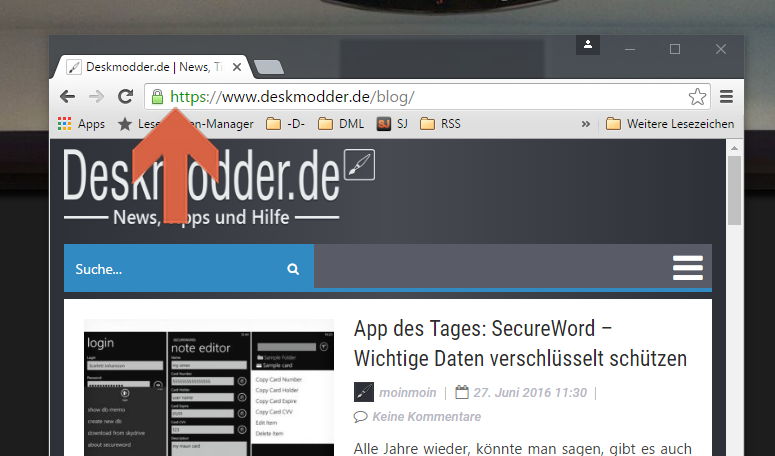Open the Chrome hamburger menu
This screenshot has width=775, height=456.
click(726, 96)
